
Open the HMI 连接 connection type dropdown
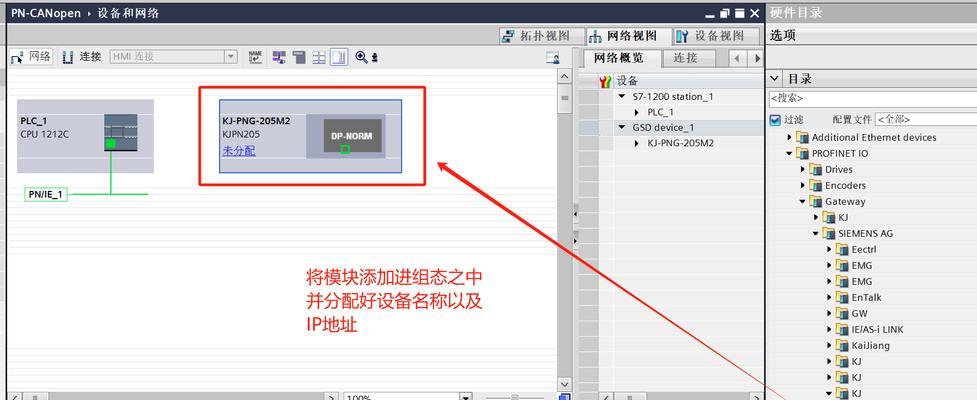[x=231, y=57]
